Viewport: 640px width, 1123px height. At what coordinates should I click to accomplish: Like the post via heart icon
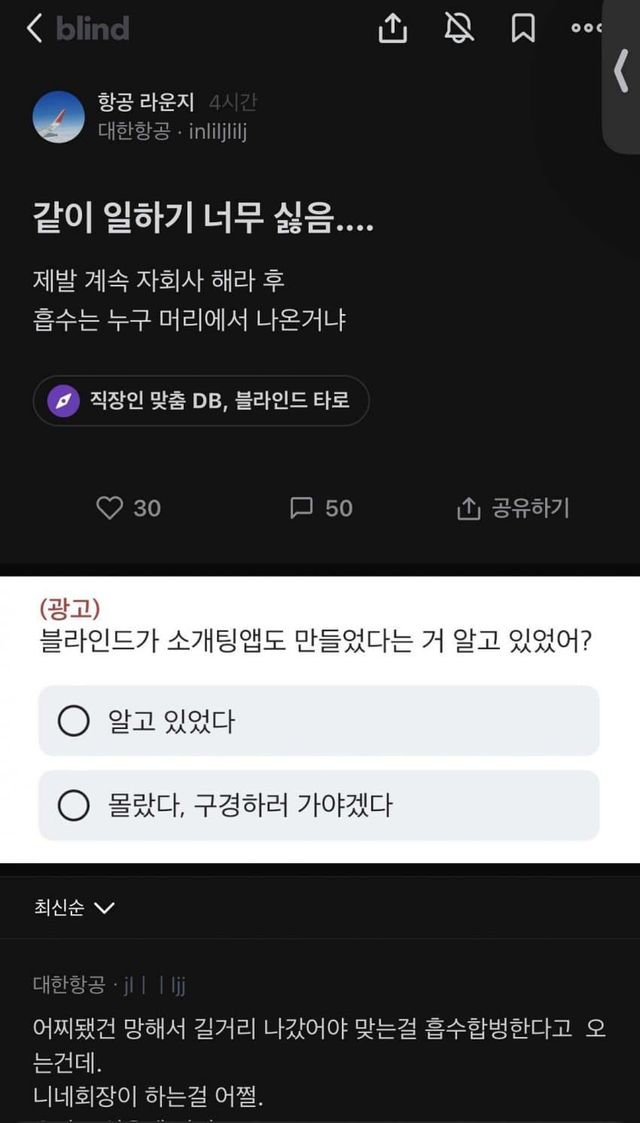click(x=109, y=508)
